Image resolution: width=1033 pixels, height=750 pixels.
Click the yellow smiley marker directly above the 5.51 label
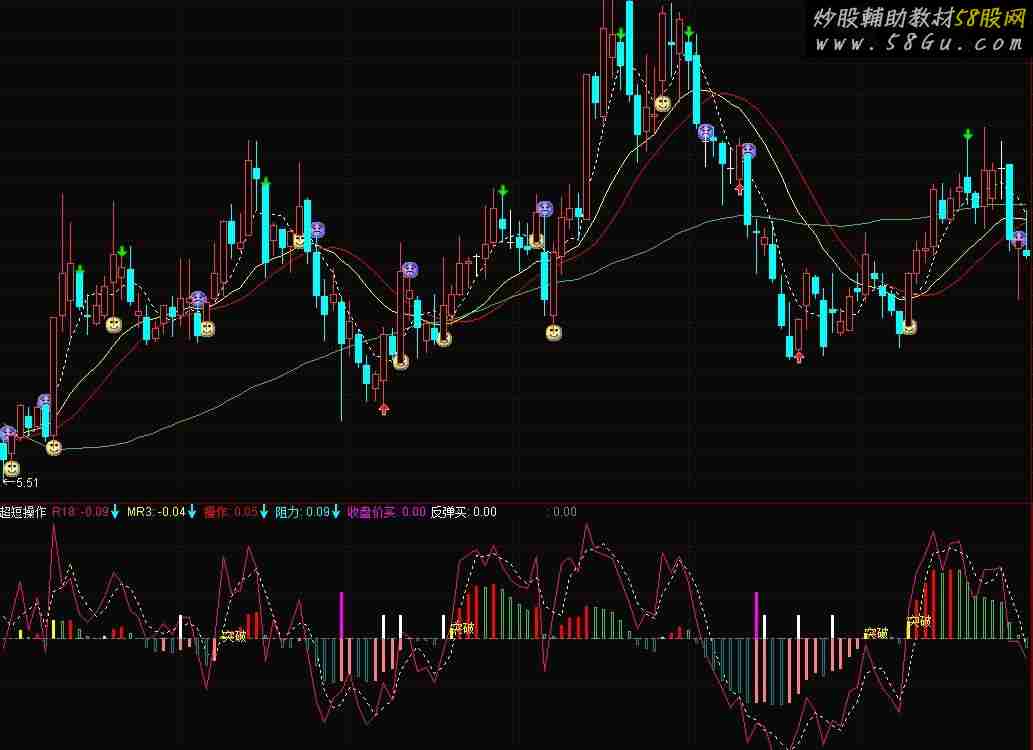coord(11,469)
